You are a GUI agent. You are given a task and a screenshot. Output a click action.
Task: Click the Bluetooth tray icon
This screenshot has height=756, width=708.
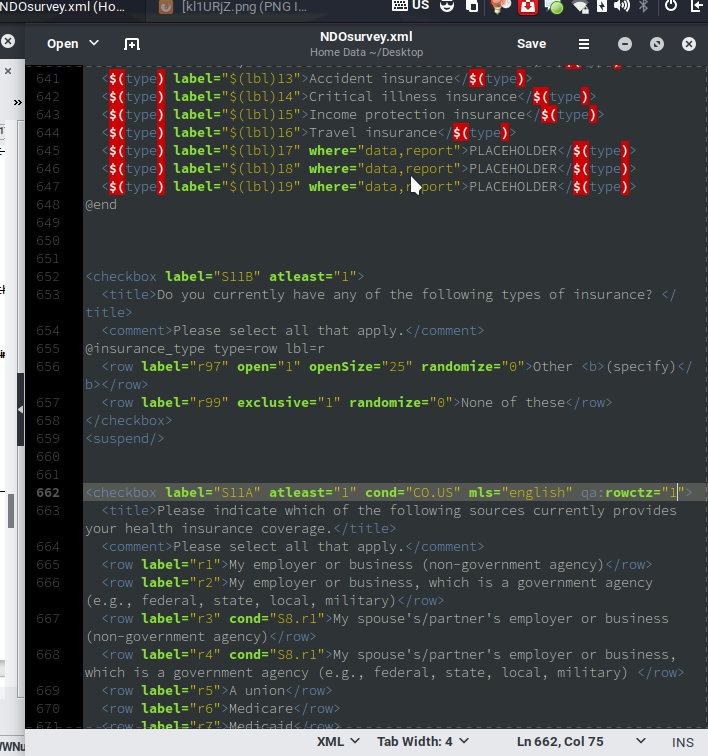(643, 6)
